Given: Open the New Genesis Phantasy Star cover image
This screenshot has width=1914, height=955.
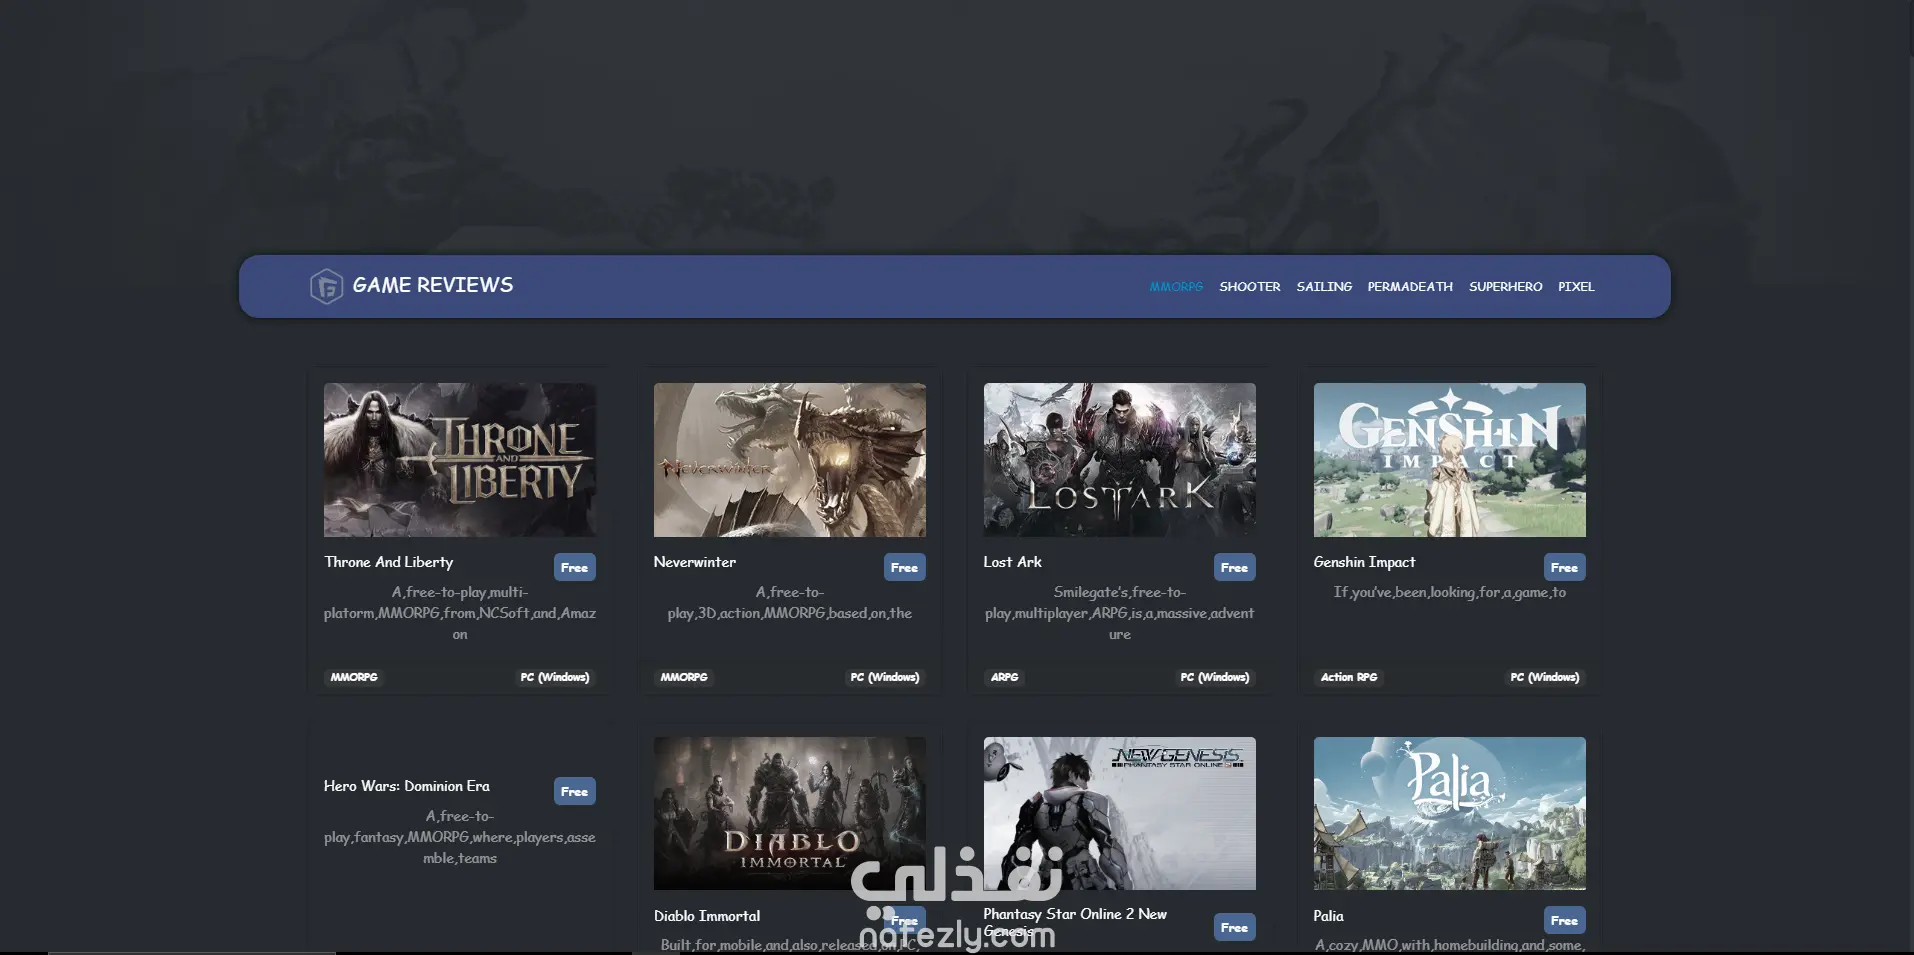Looking at the screenshot, I should (x=1120, y=814).
